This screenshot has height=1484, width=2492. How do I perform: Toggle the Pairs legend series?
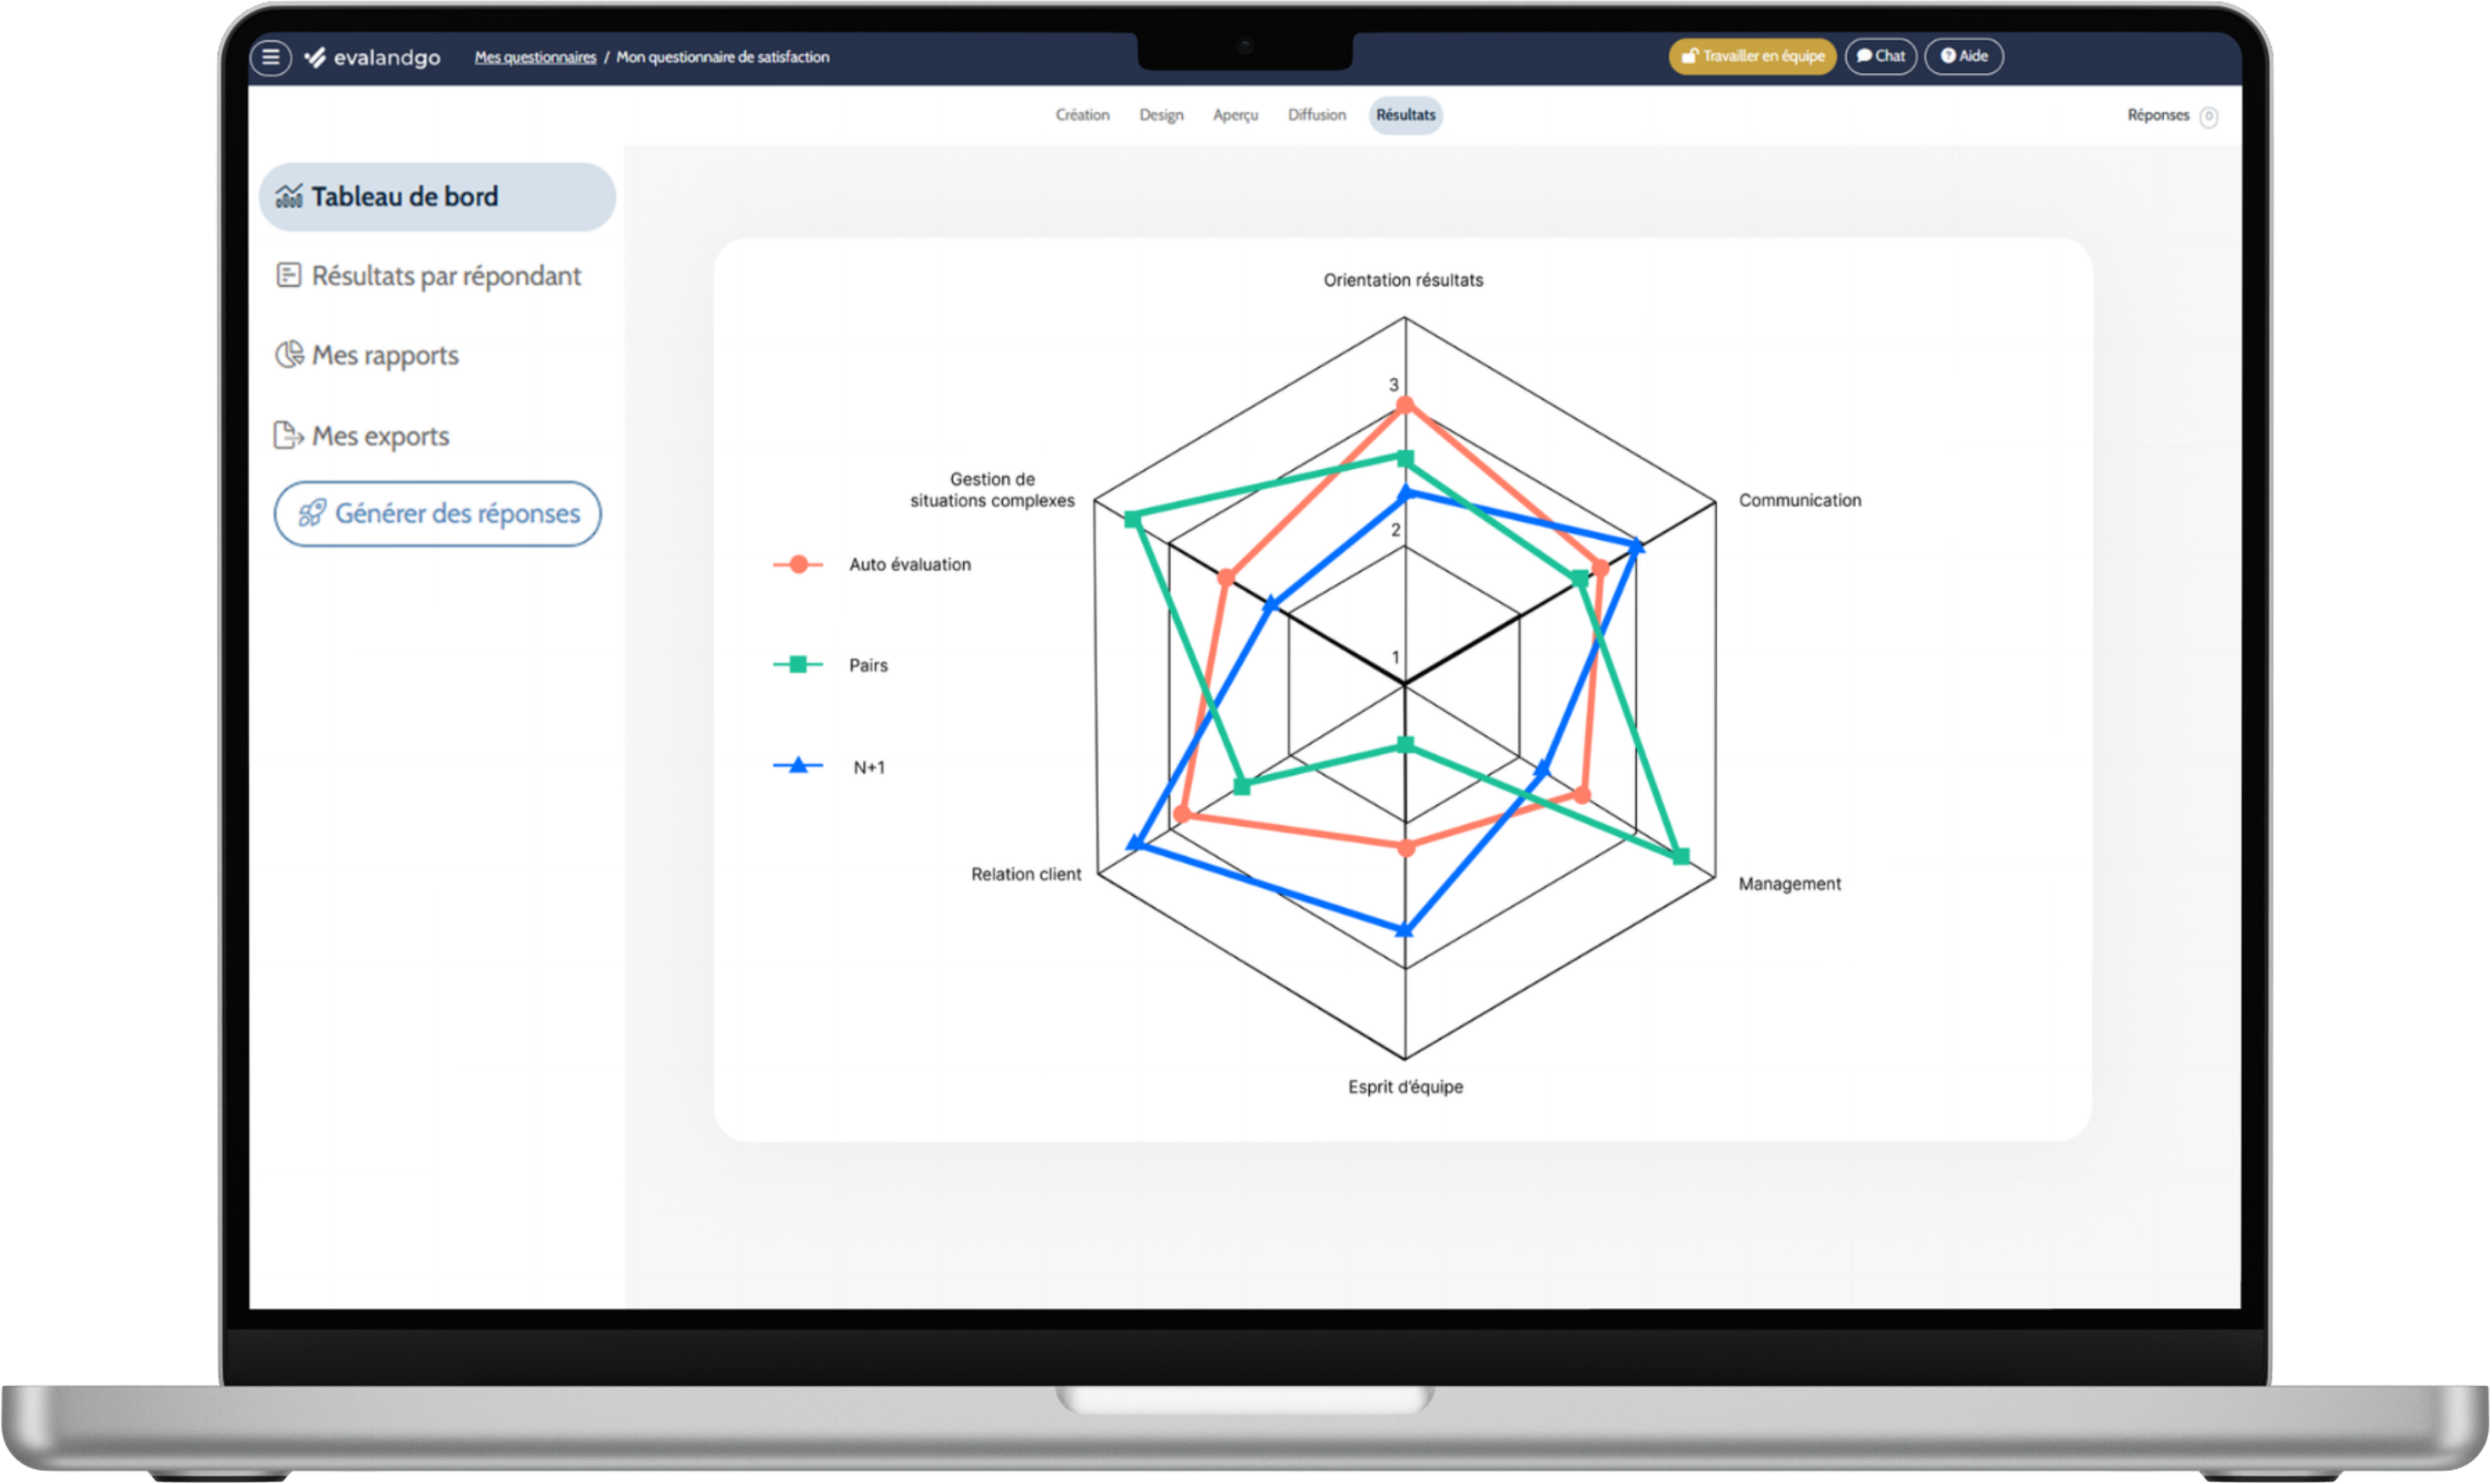830,665
